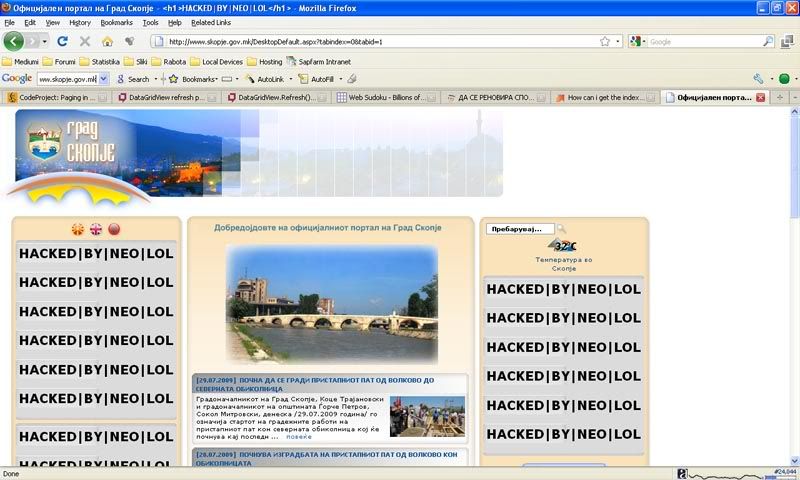Open the Bookmarks menu

(116, 22)
